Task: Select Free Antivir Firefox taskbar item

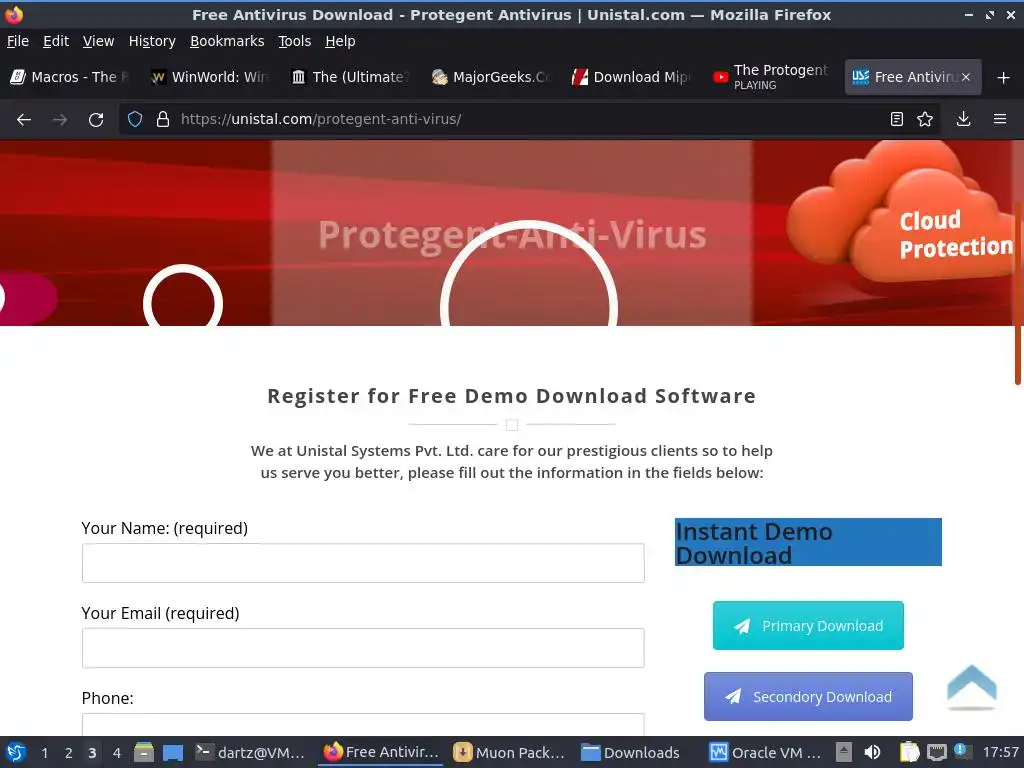Action: (x=381, y=752)
